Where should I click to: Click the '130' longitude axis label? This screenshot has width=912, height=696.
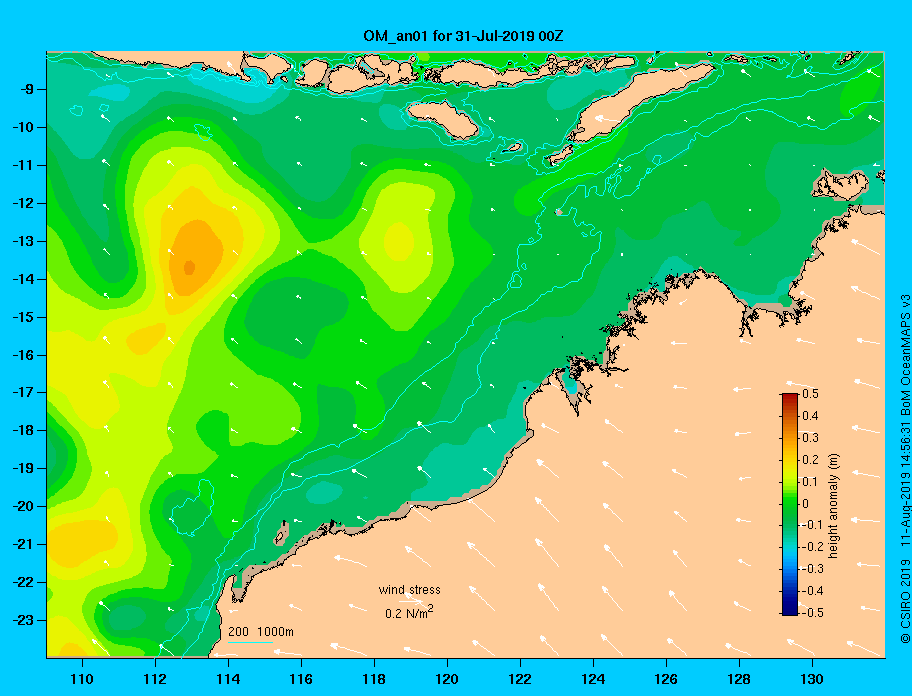[812, 679]
